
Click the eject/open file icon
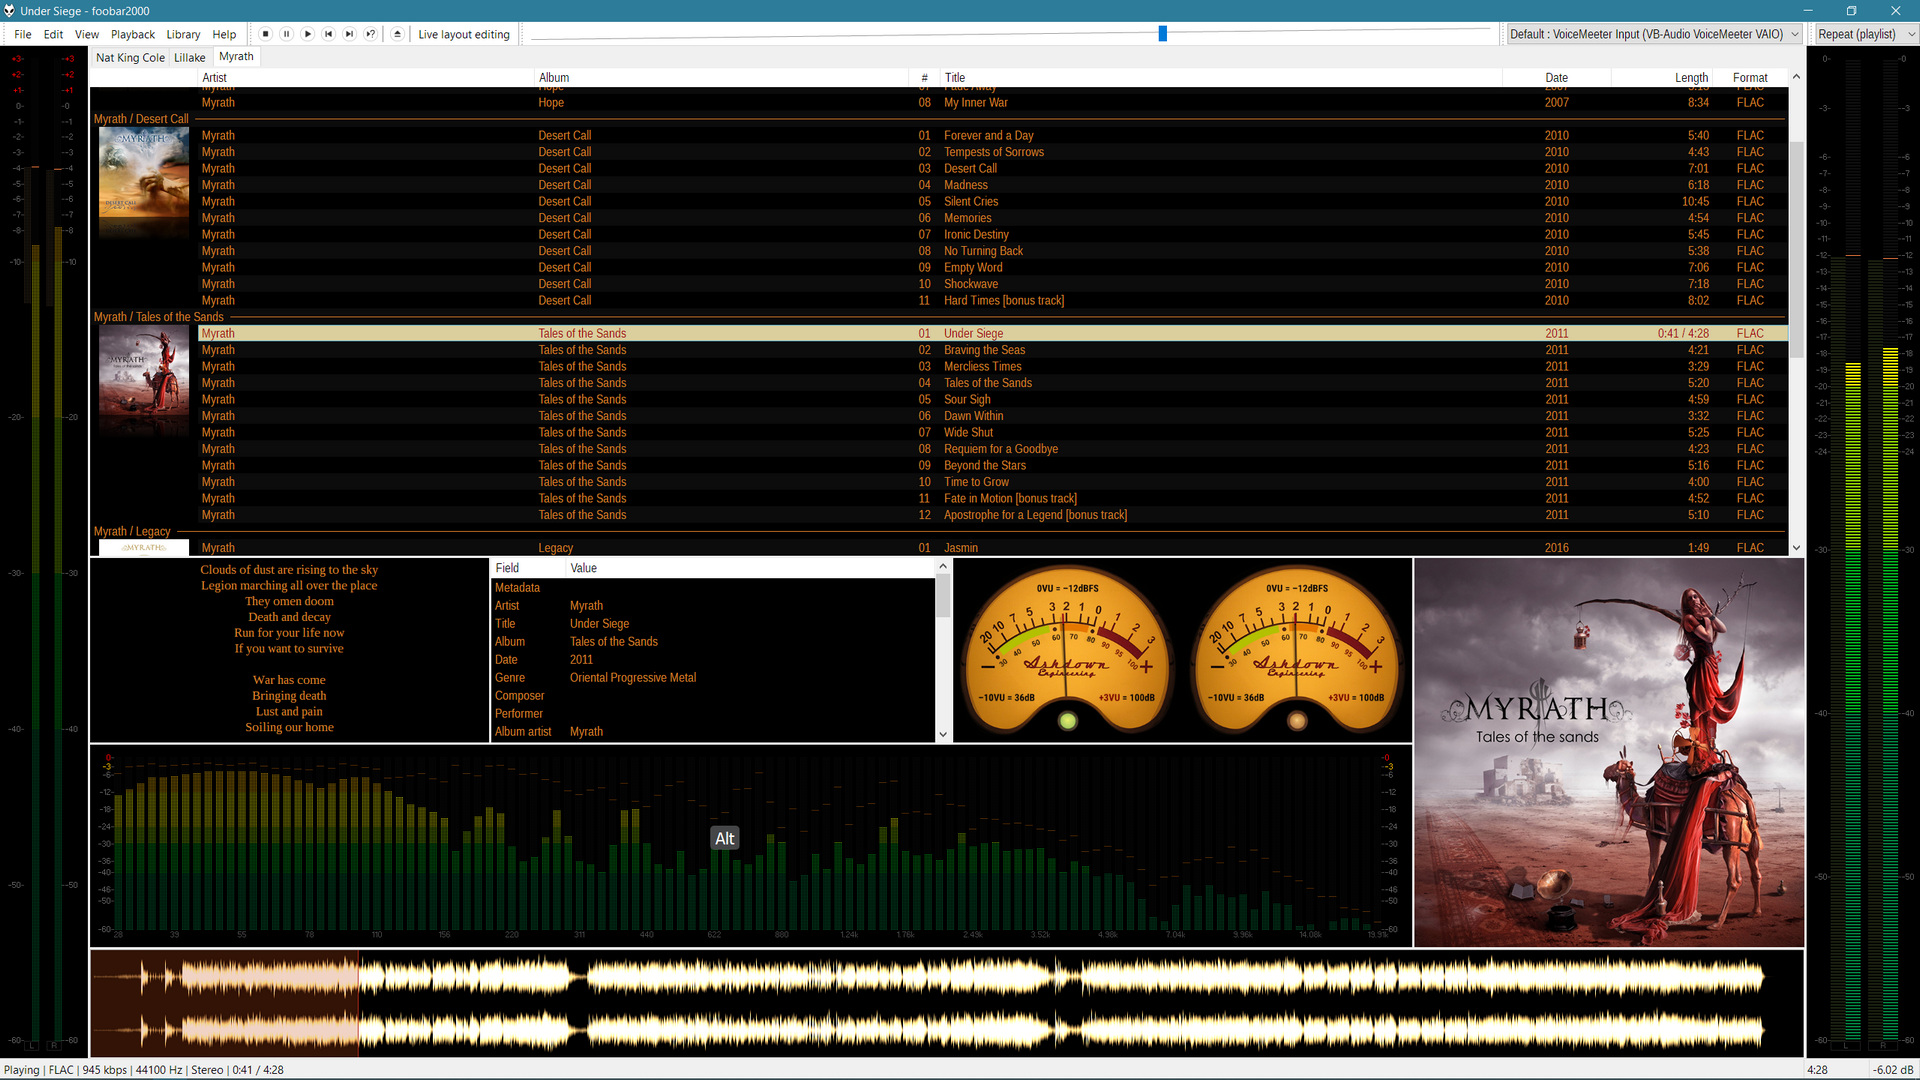[397, 34]
